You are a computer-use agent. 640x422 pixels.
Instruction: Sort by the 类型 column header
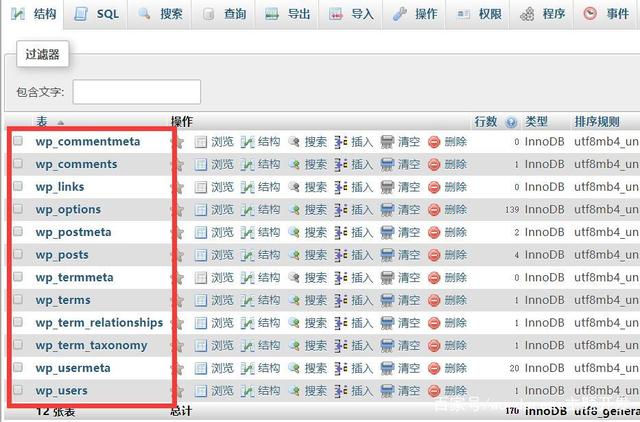(x=536, y=121)
